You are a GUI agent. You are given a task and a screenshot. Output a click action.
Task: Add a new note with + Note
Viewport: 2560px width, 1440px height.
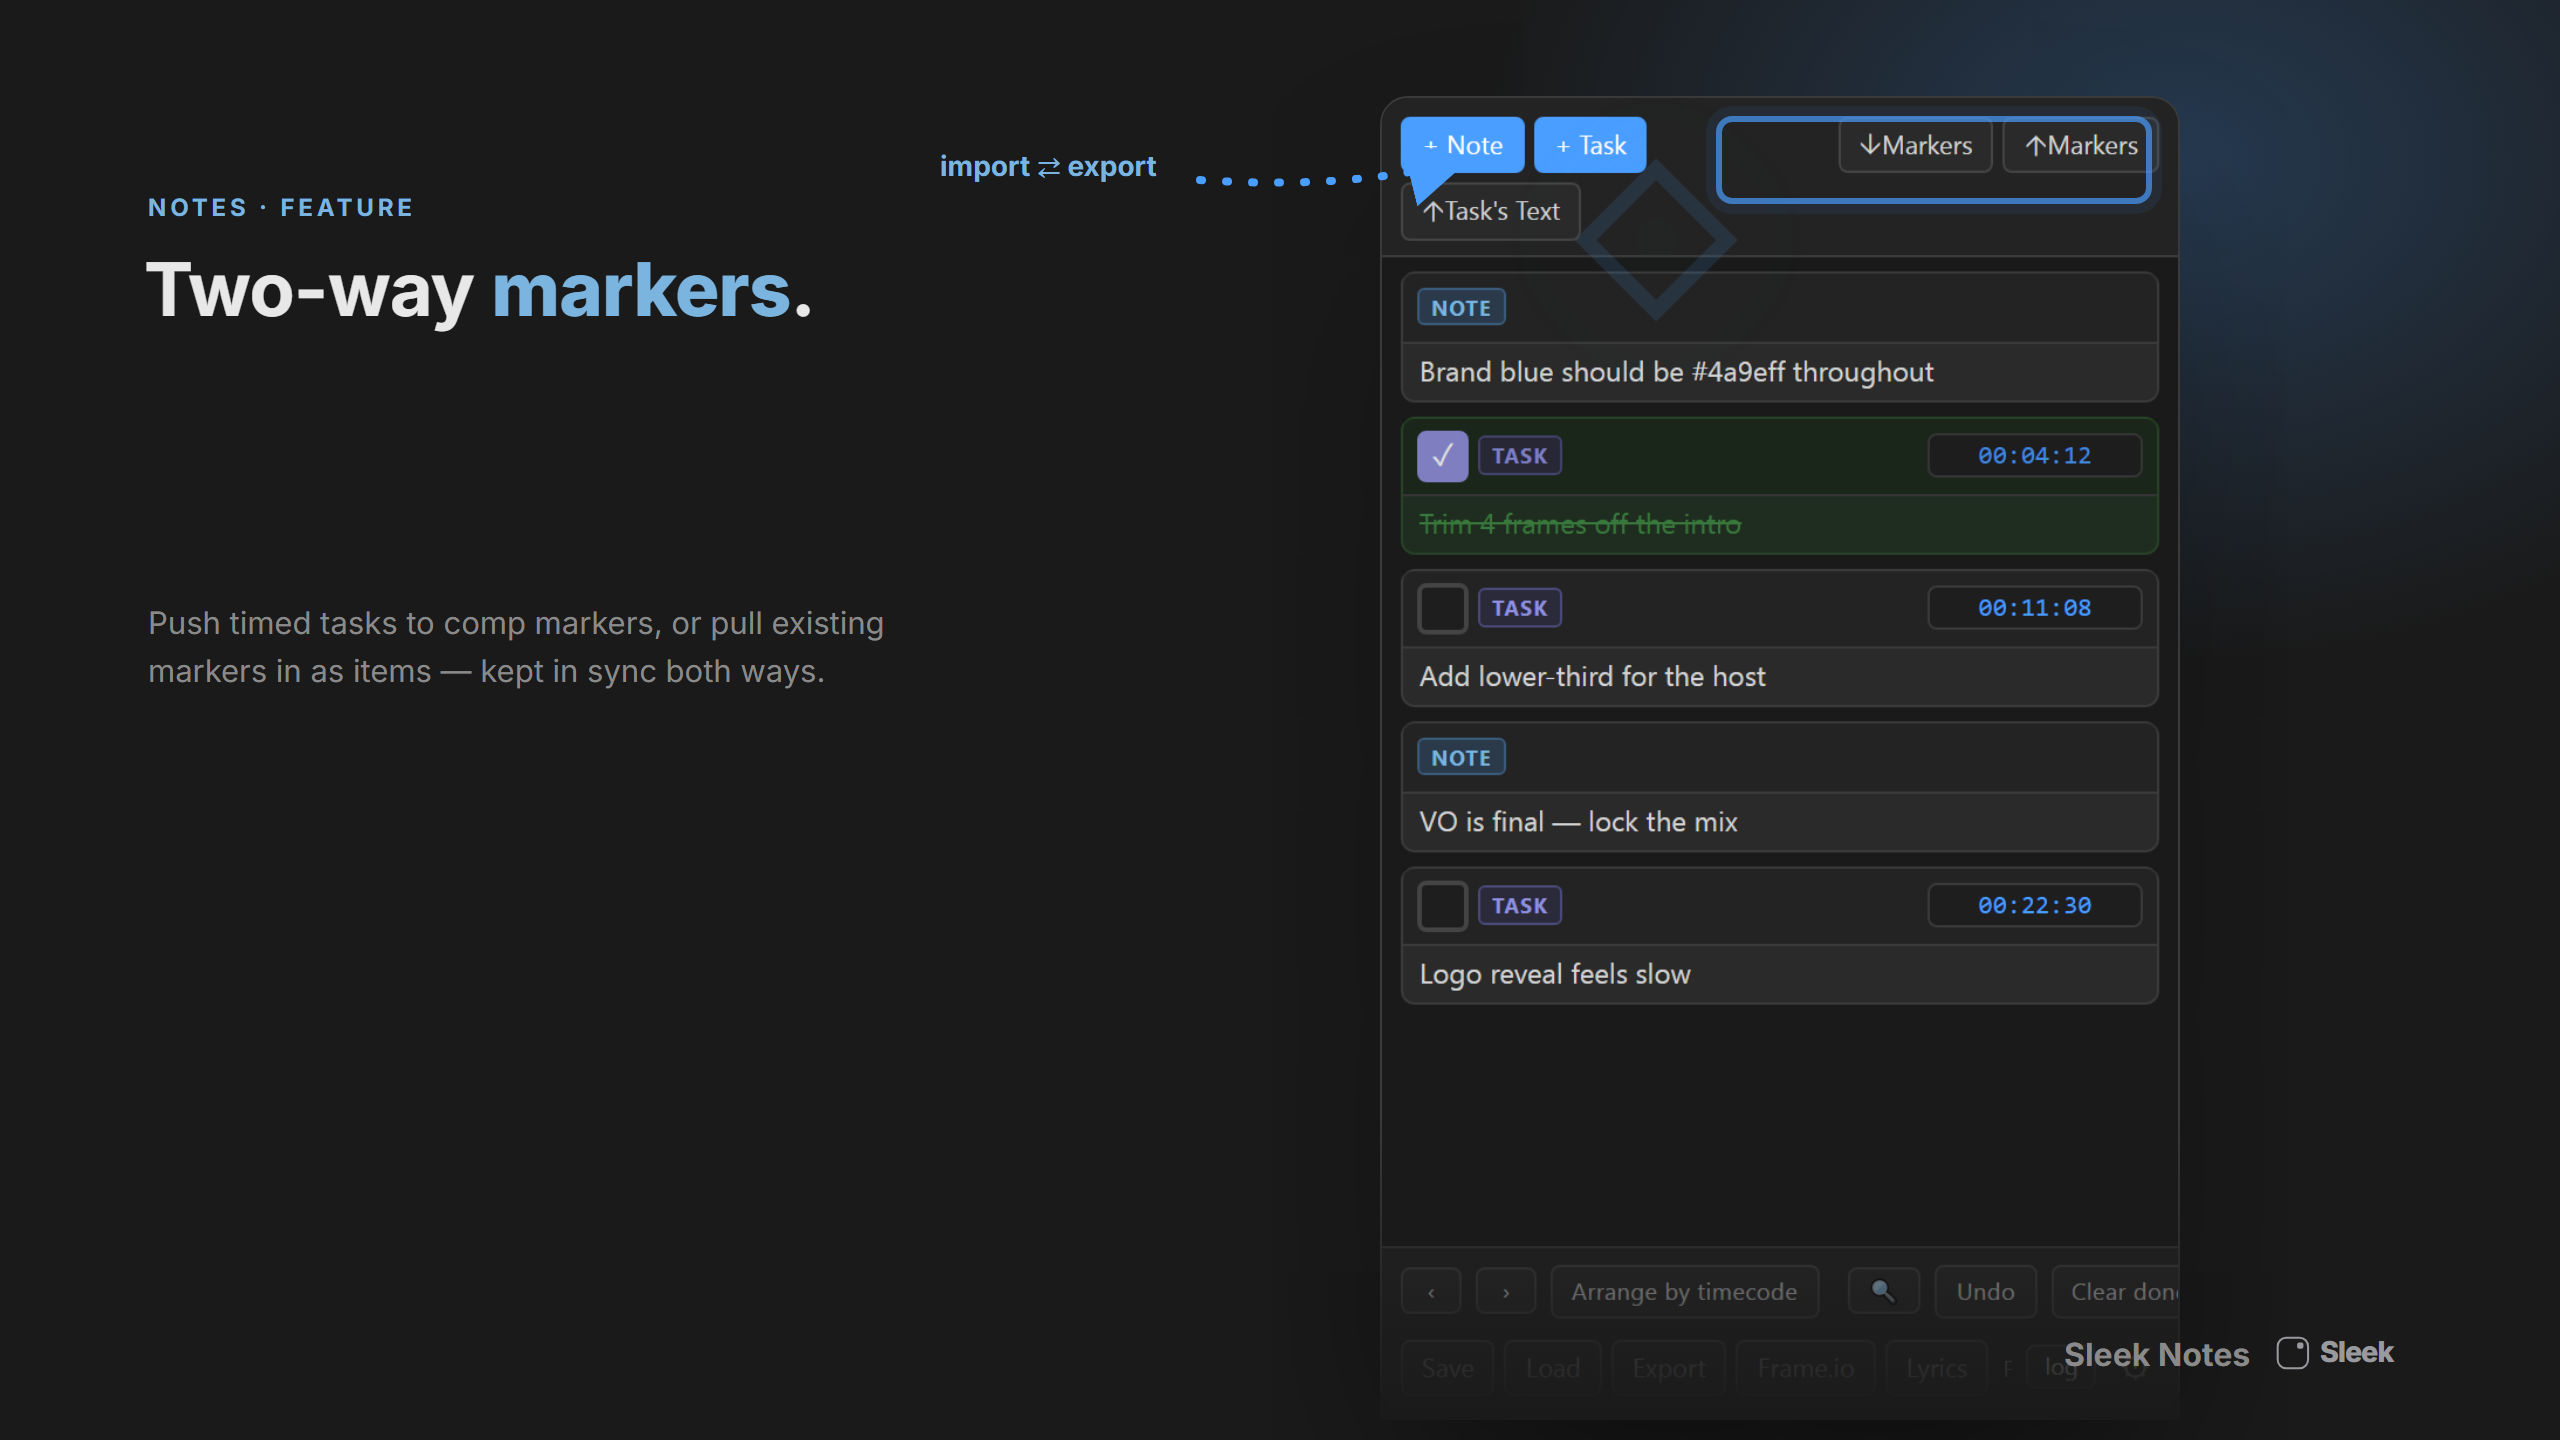coord(1462,145)
